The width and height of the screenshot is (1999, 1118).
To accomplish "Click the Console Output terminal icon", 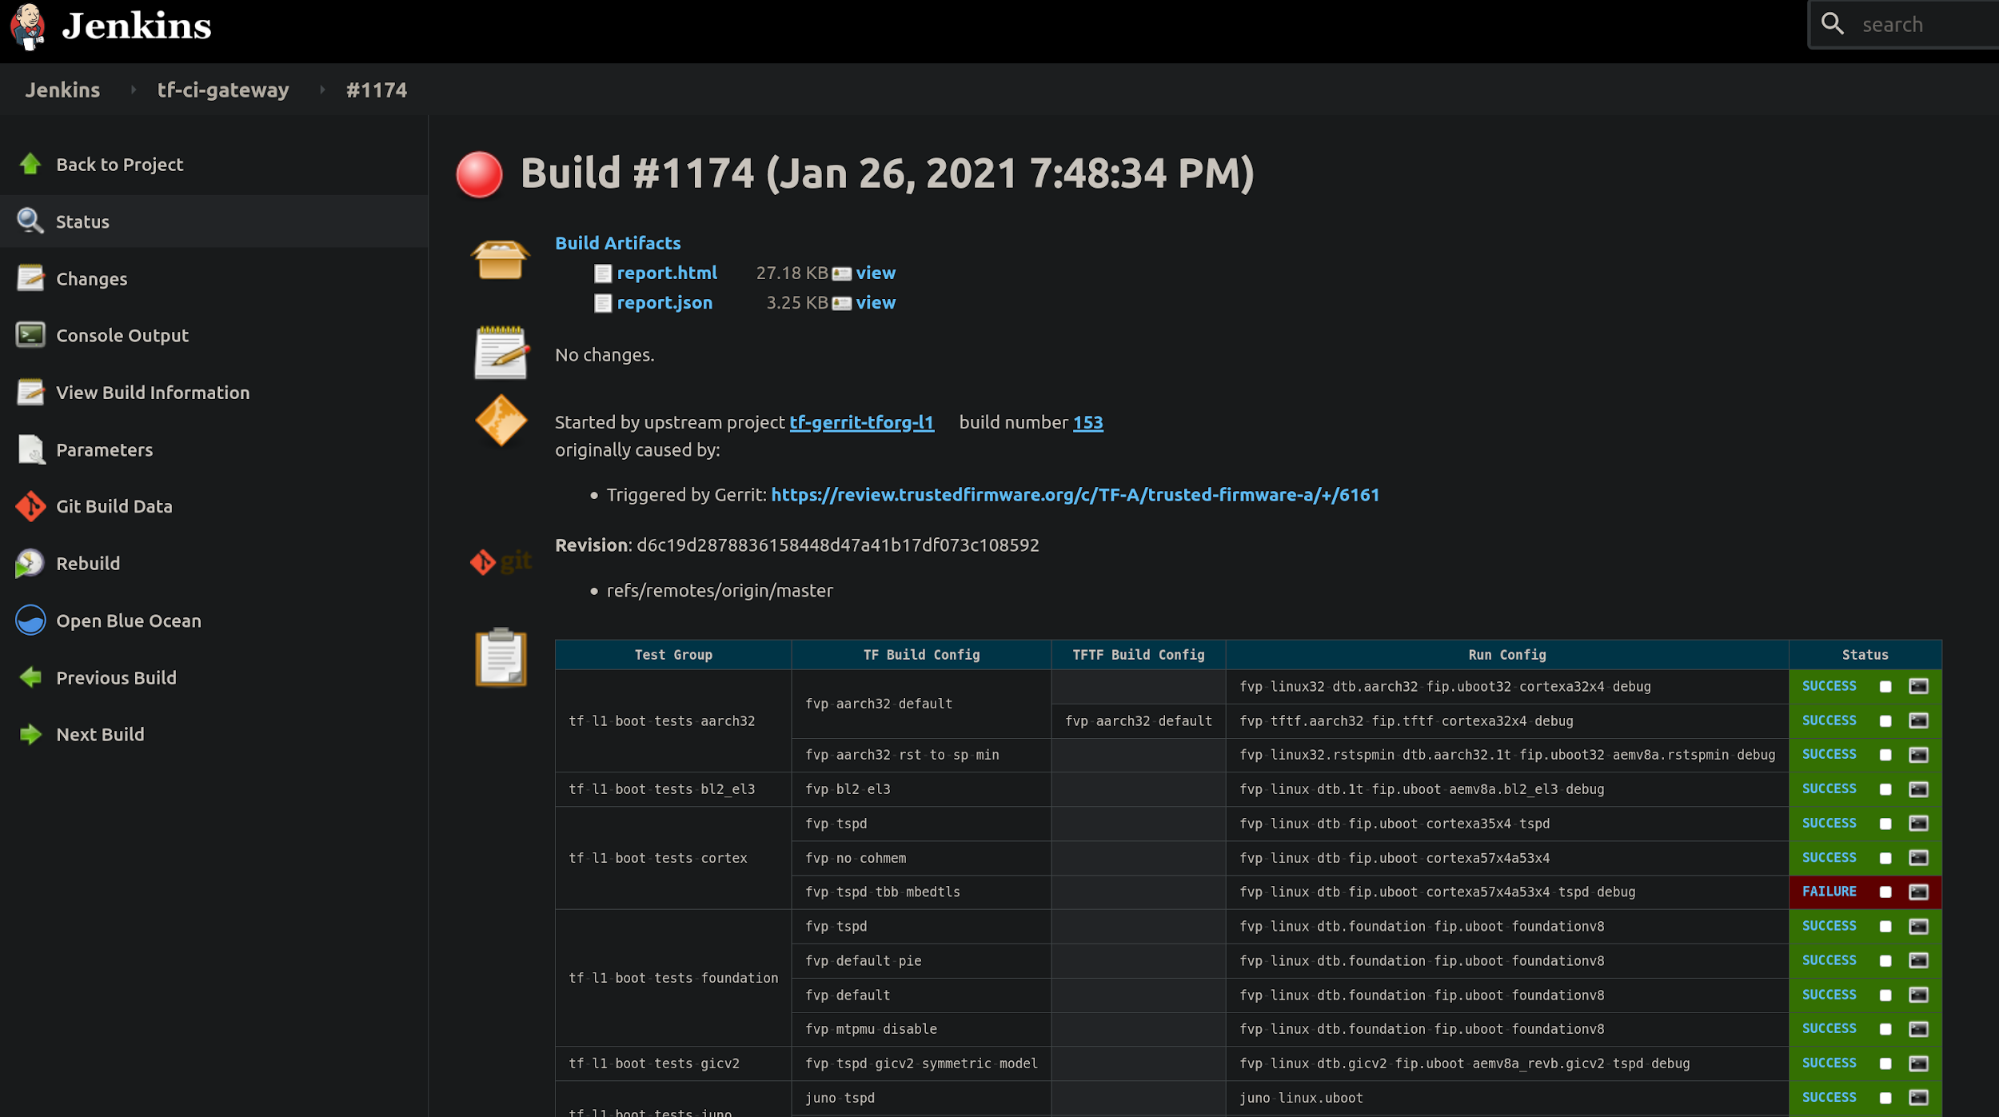I will point(30,335).
